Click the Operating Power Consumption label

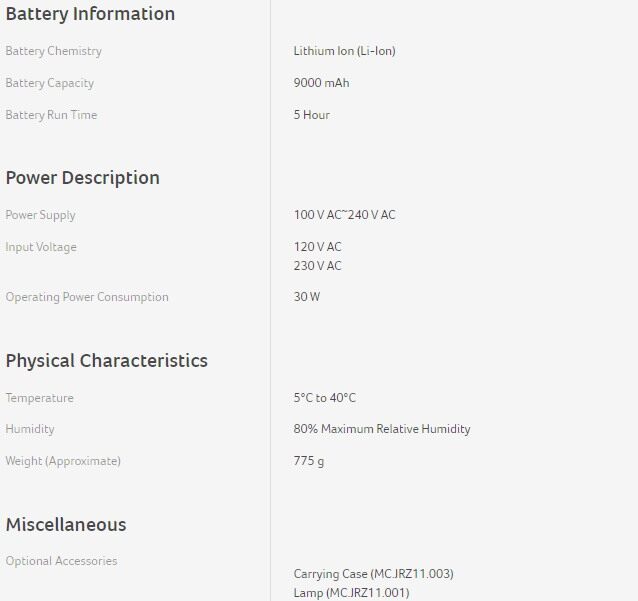pyautogui.click(x=87, y=297)
